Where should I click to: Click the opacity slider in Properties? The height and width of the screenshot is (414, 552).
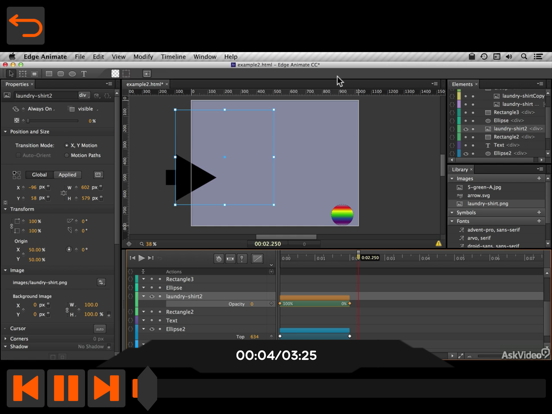click(x=52, y=121)
